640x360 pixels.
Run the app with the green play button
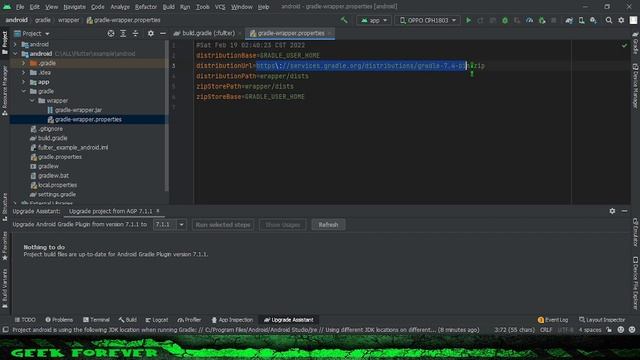(469, 20)
